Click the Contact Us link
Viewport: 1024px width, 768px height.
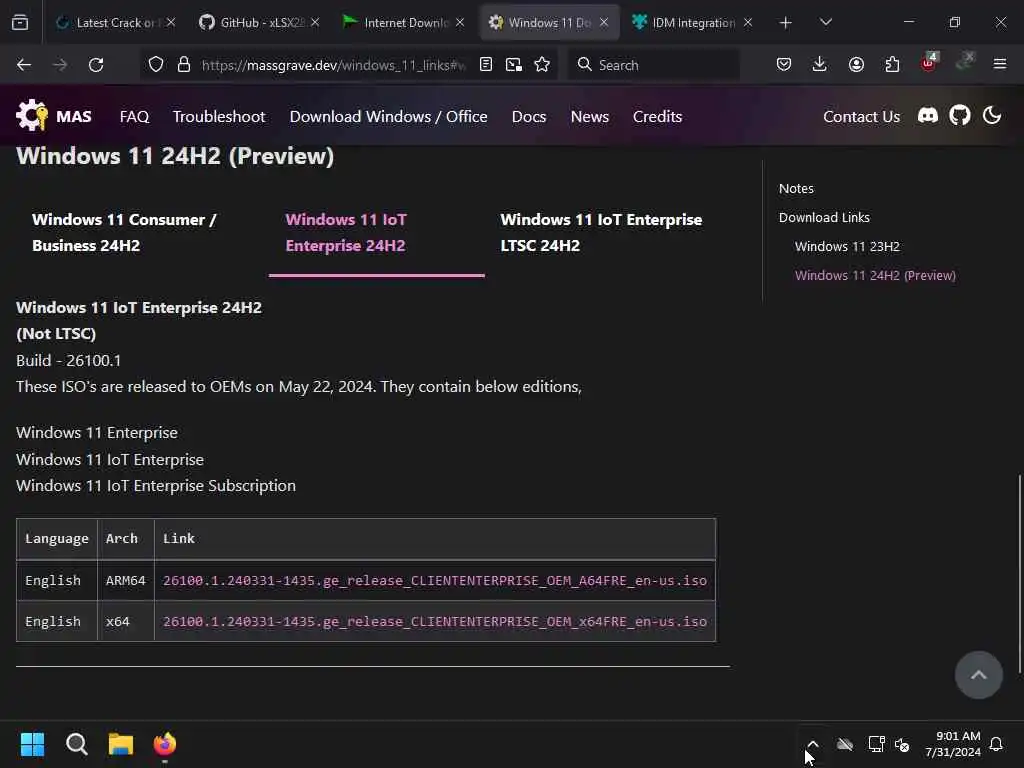pyautogui.click(x=861, y=116)
